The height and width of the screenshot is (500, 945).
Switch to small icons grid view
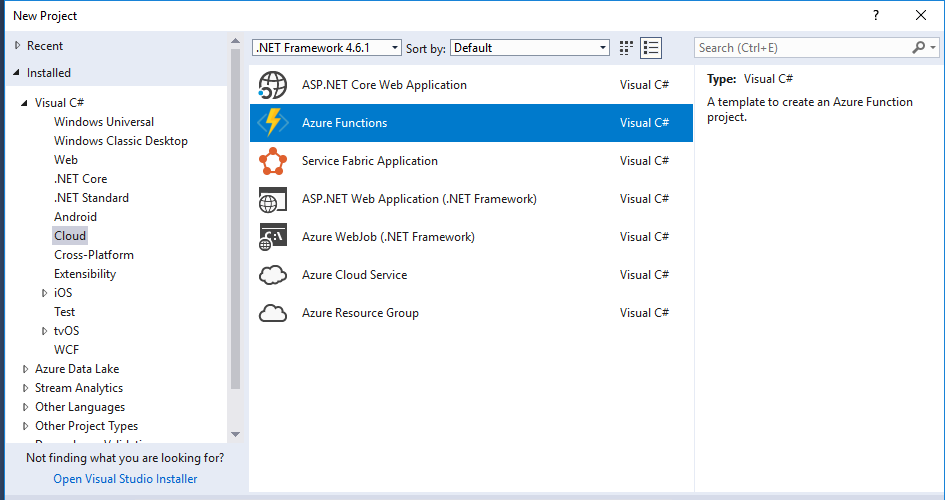click(x=626, y=48)
